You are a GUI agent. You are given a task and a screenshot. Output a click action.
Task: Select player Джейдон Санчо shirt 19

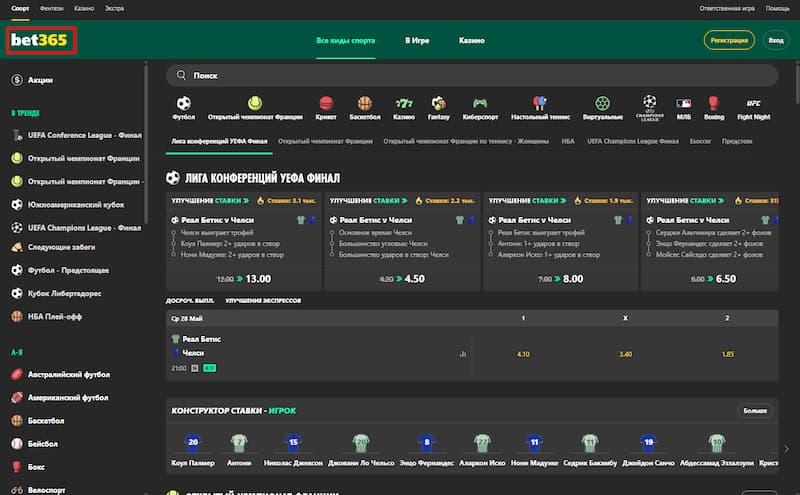[x=648, y=449]
